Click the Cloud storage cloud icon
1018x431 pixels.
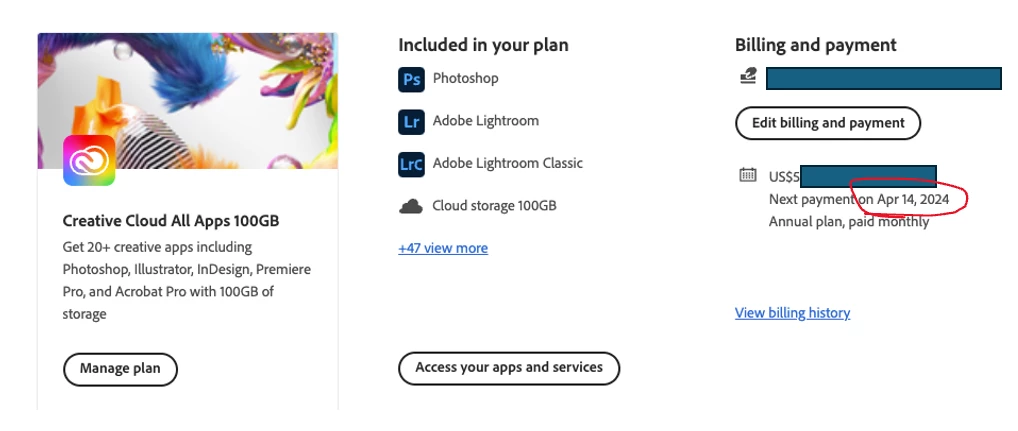411,206
